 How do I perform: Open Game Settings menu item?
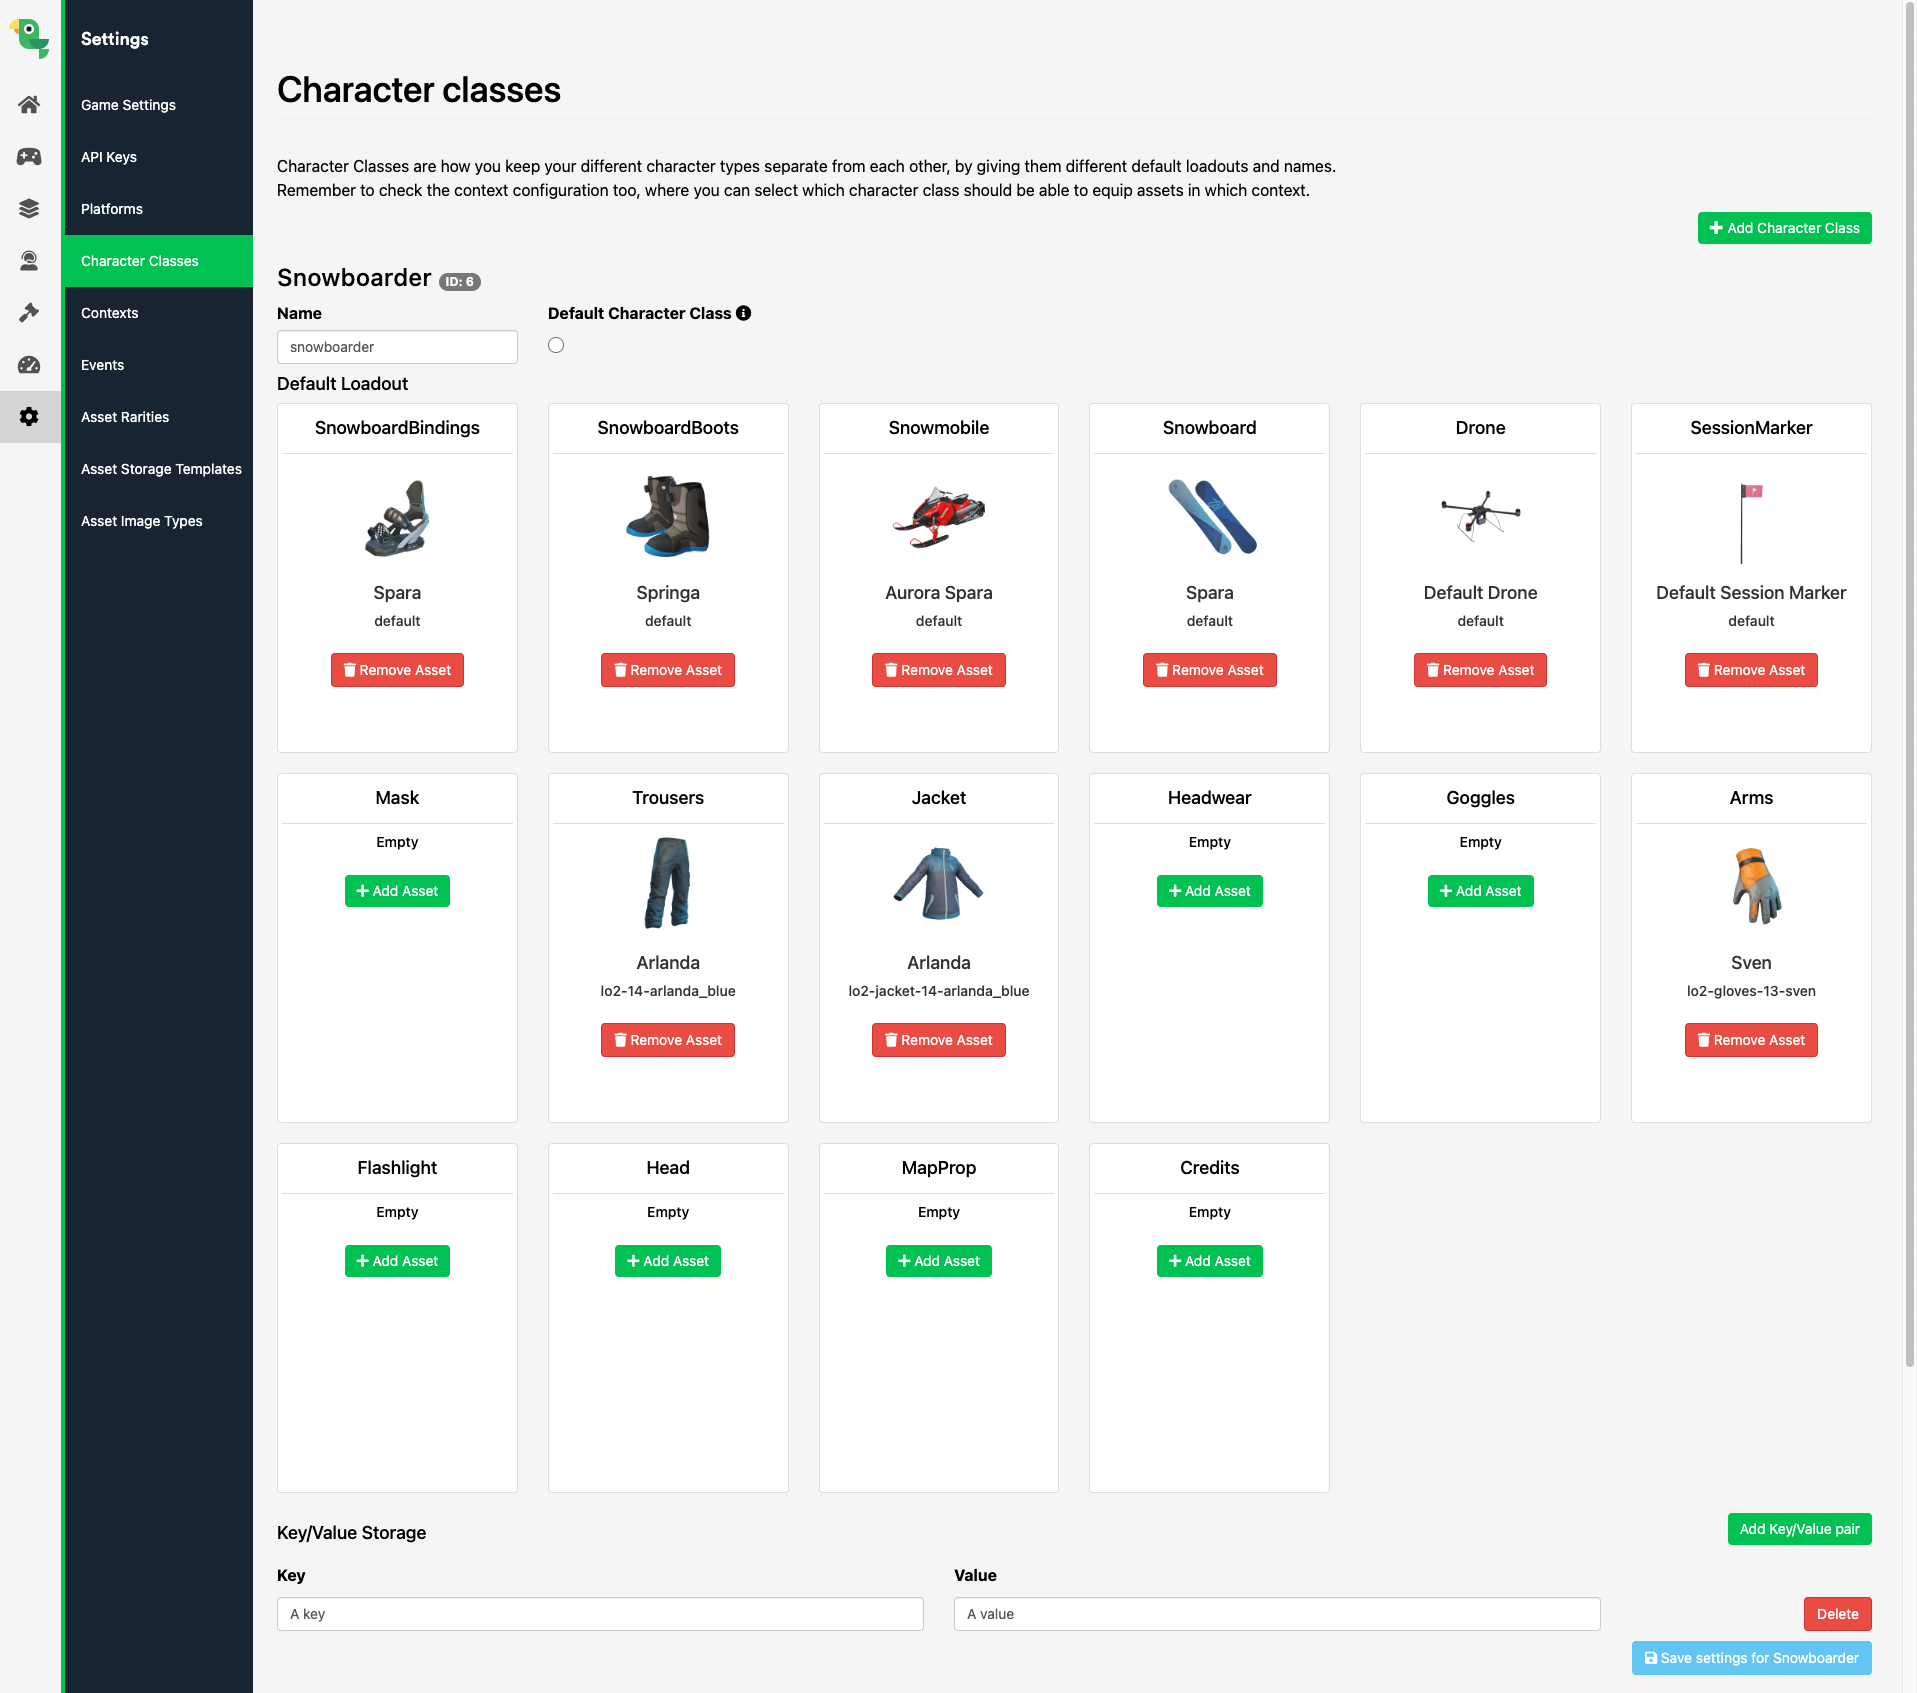point(128,105)
